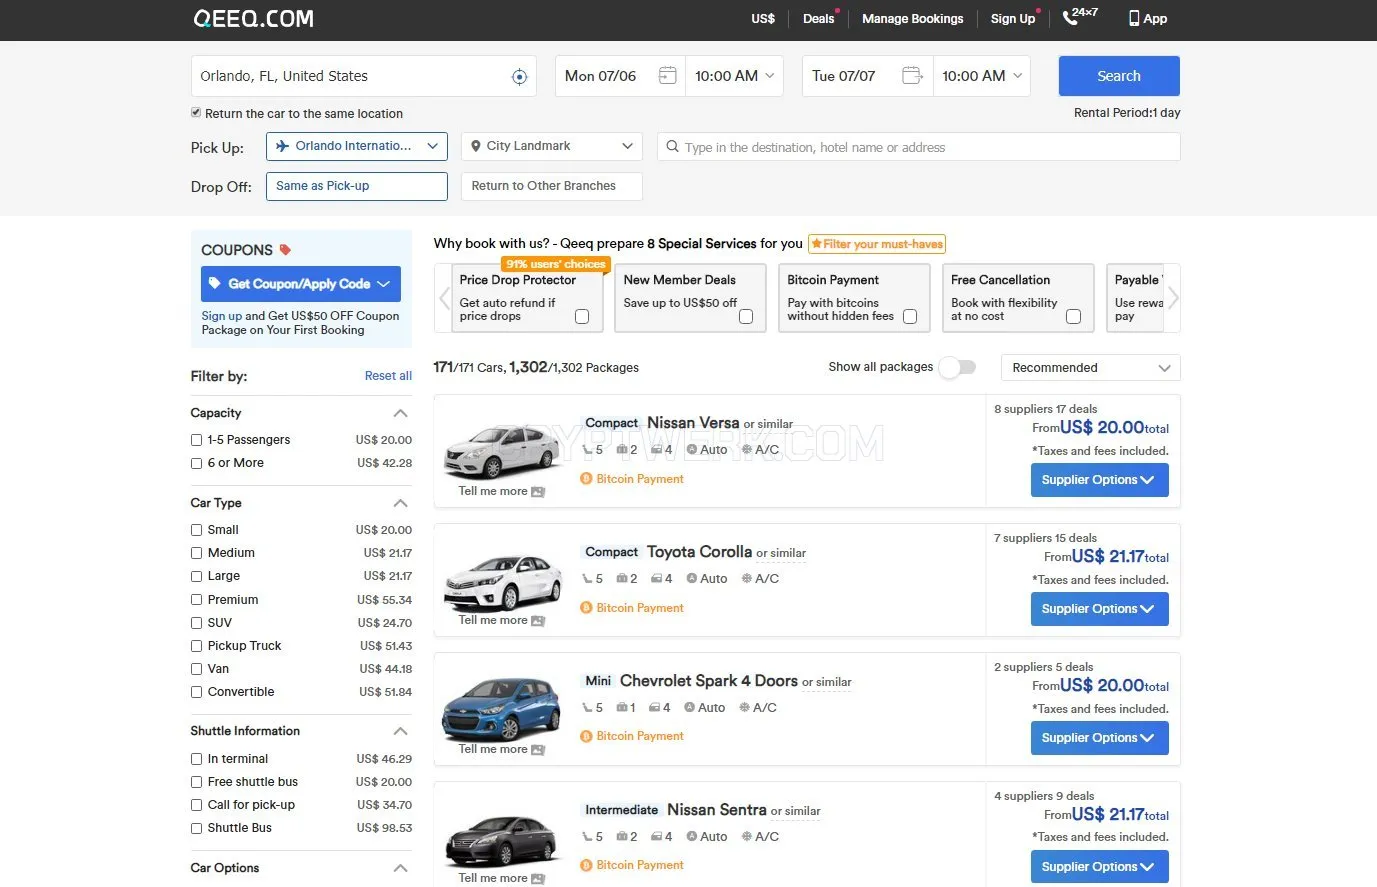Screen dimensions: 1377x887
Task: Check the Bitcoin Payment service box
Action: (910, 317)
